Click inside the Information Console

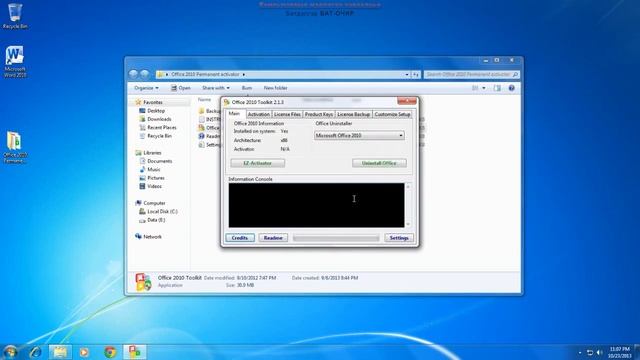click(x=316, y=205)
